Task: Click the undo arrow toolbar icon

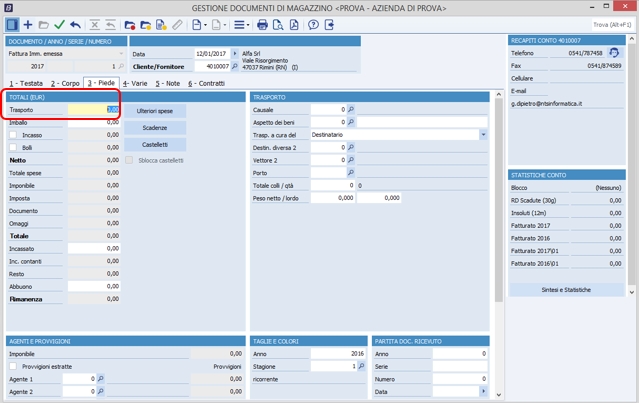Action: tap(76, 24)
